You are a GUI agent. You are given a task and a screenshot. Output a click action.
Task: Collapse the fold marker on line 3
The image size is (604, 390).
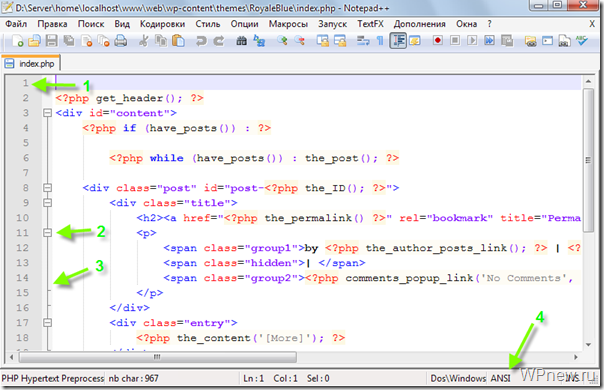coord(47,113)
